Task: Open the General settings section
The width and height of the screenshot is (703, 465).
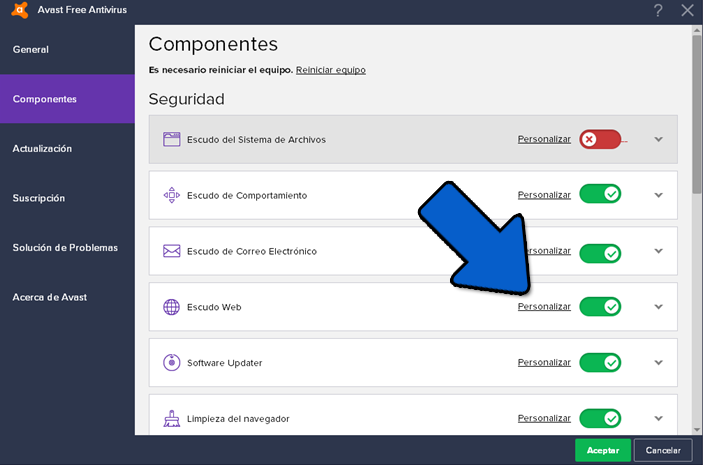Action: [67, 49]
